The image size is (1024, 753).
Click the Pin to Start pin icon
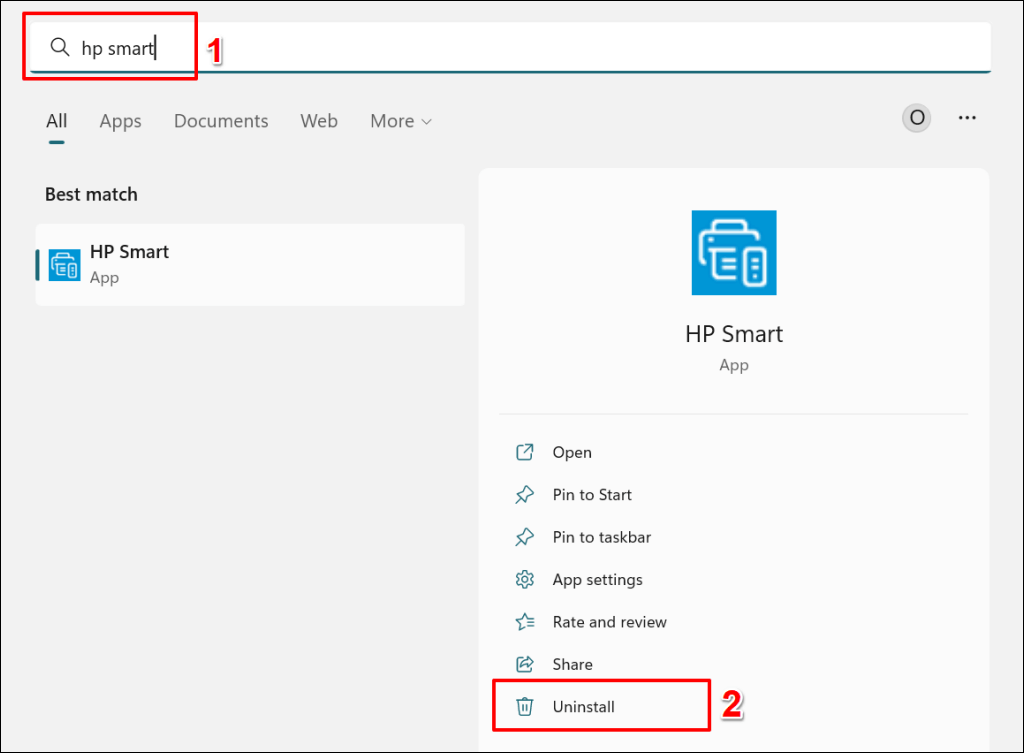pos(524,494)
